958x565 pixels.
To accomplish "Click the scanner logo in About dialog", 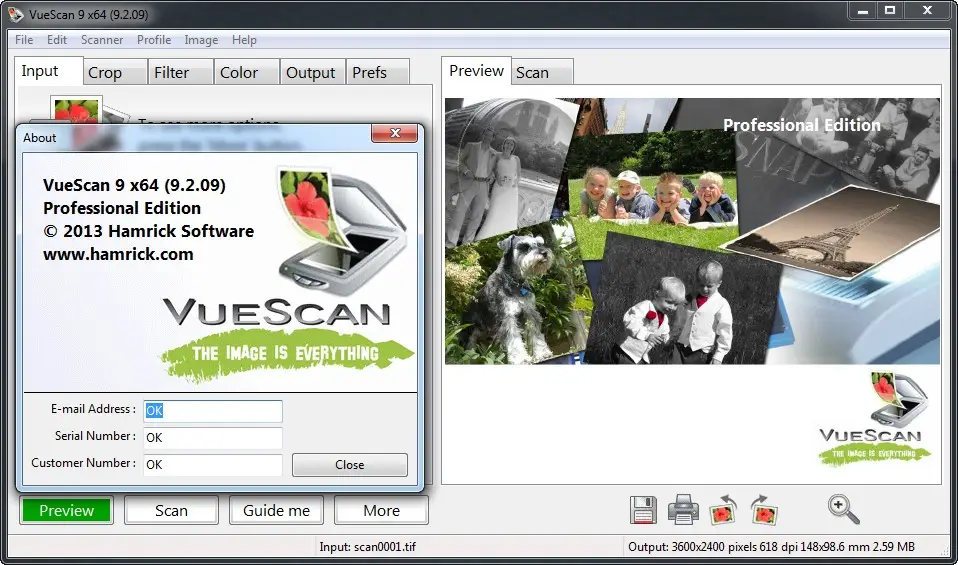I will point(342,231).
